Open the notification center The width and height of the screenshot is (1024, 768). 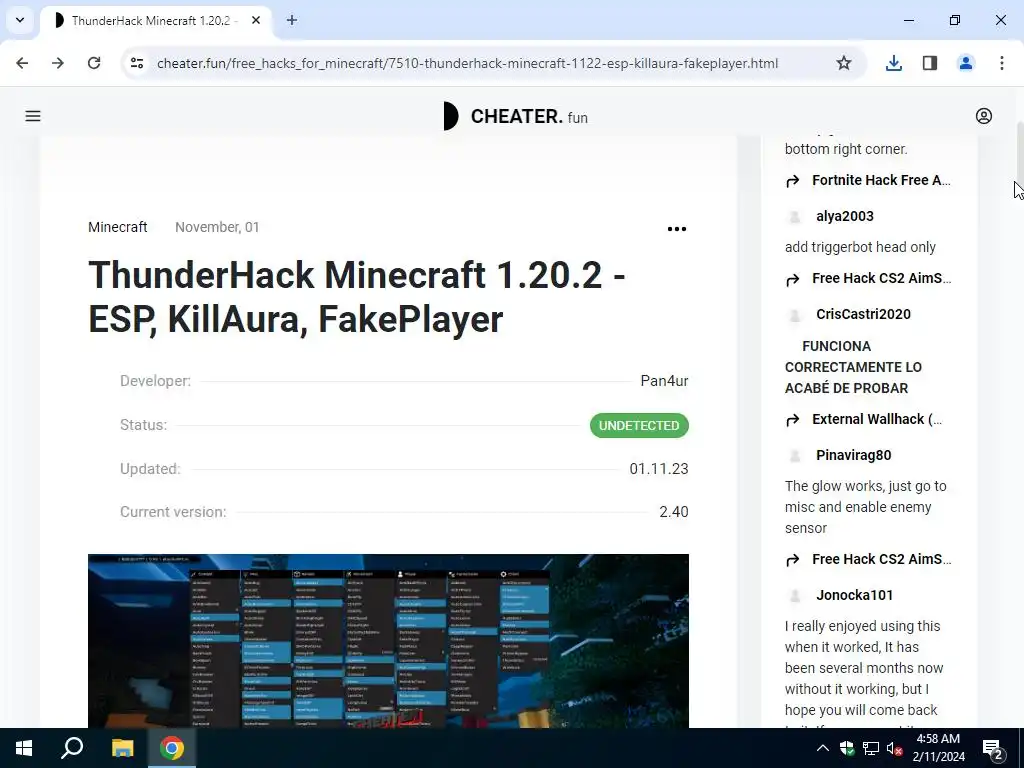coord(993,749)
